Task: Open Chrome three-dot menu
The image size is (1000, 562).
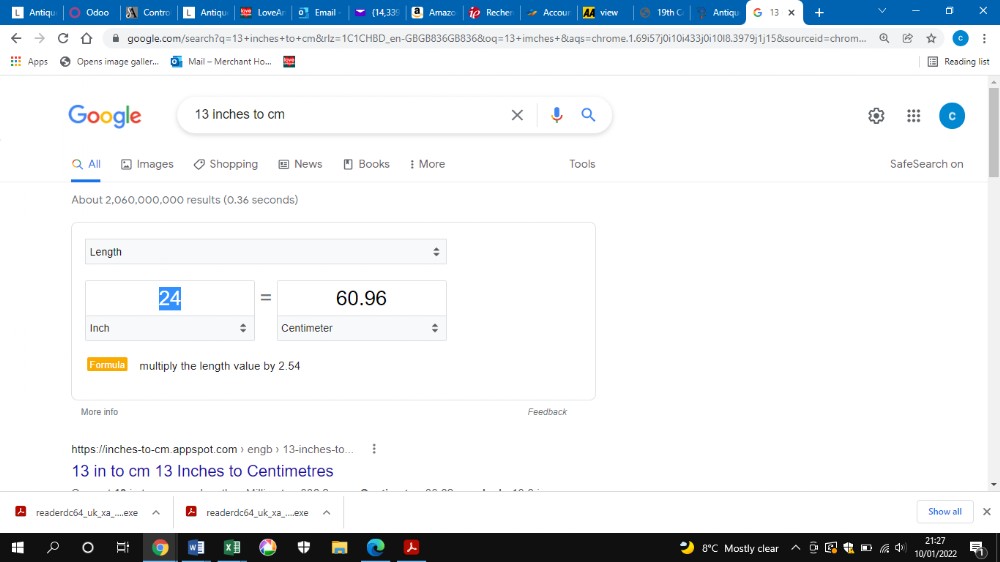Action: point(984,38)
